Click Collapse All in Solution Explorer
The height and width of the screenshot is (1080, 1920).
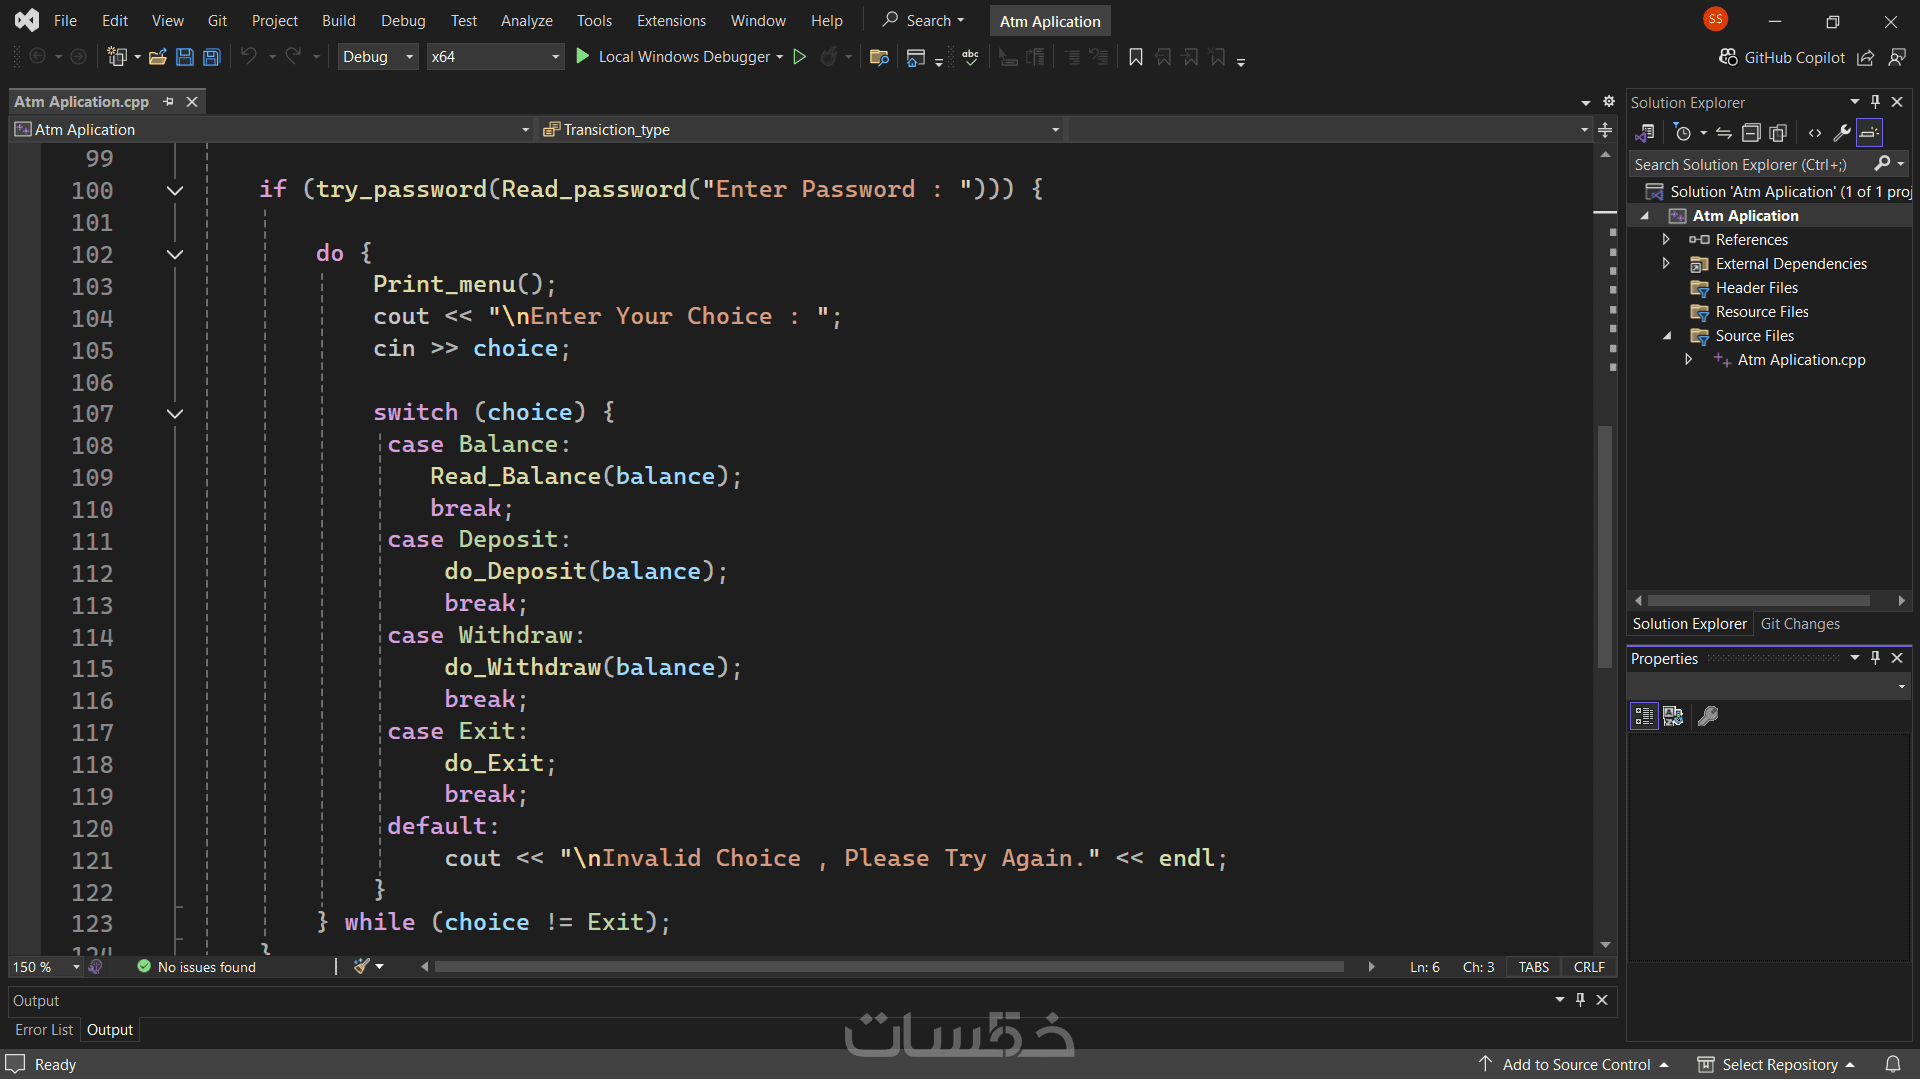[x=1750, y=133]
